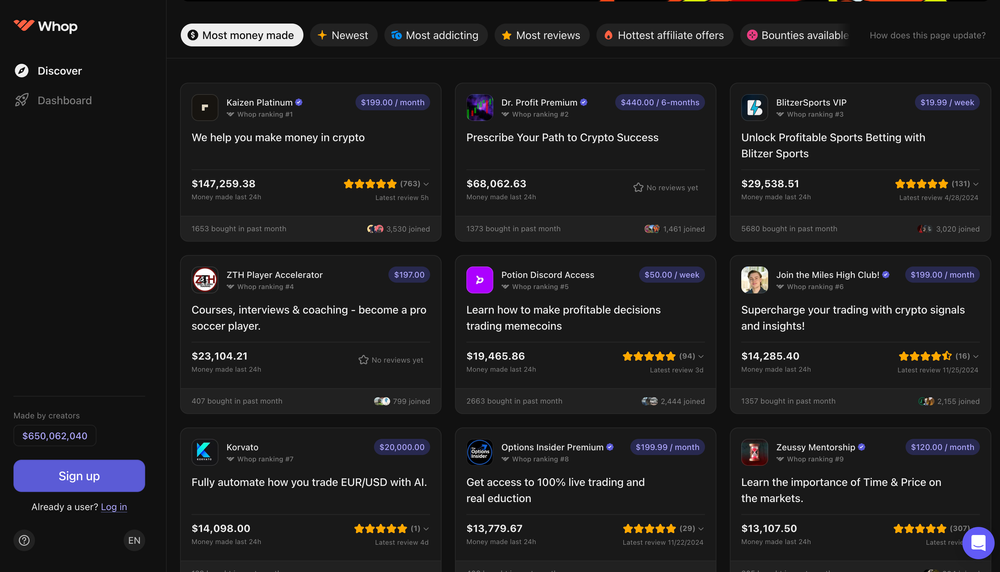Open How does this page update link
The width and height of the screenshot is (1000, 572).
(927, 35)
